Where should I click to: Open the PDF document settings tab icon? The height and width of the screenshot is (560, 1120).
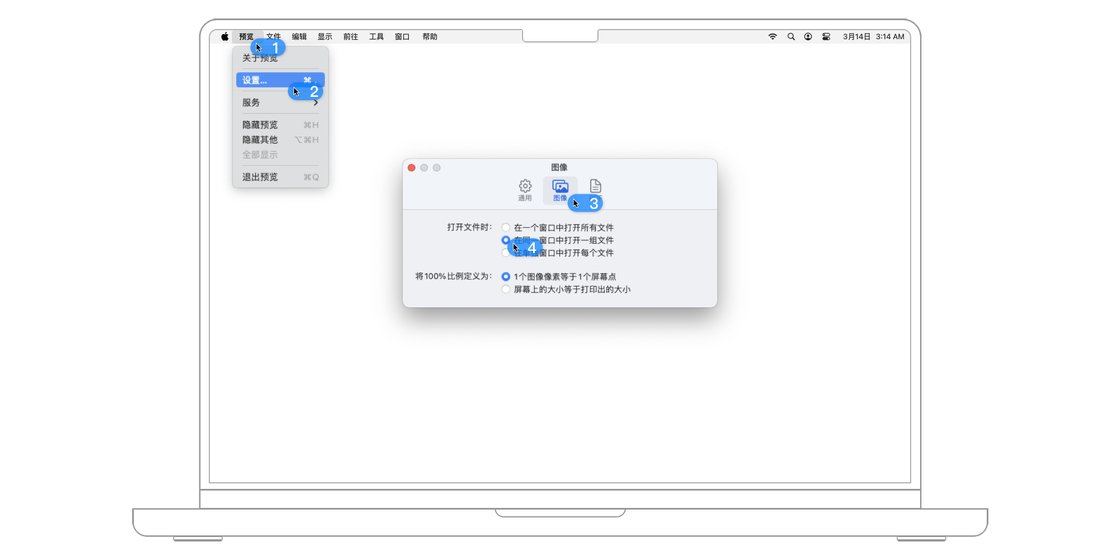point(595,188)
